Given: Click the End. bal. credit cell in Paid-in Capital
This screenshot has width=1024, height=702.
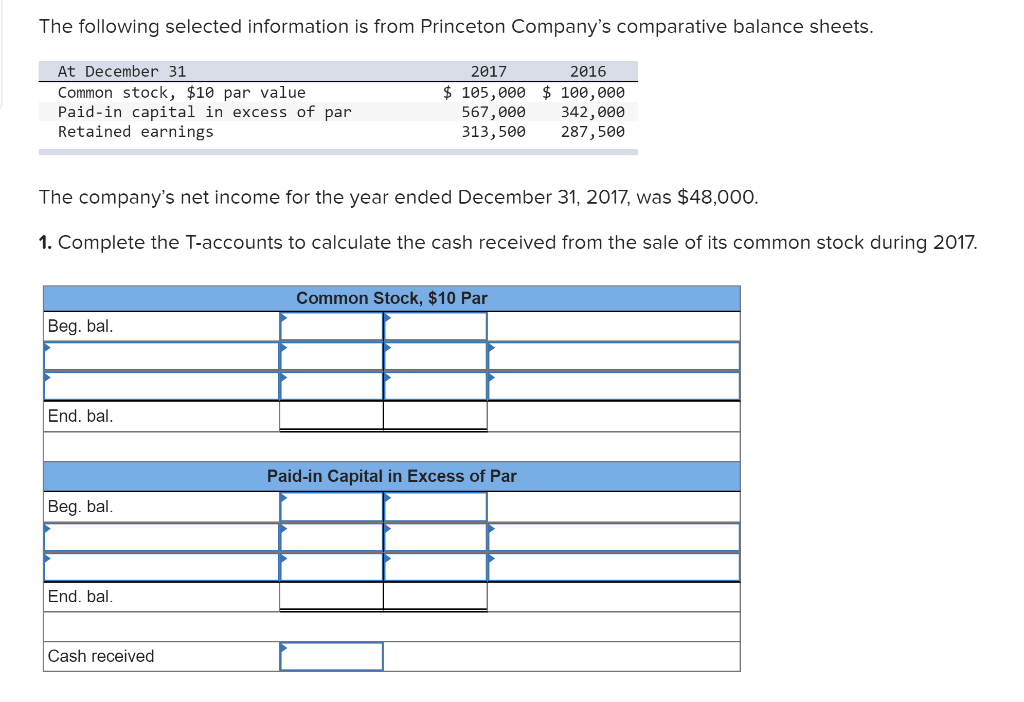Looking at the screenshot, I should [435, 596].
